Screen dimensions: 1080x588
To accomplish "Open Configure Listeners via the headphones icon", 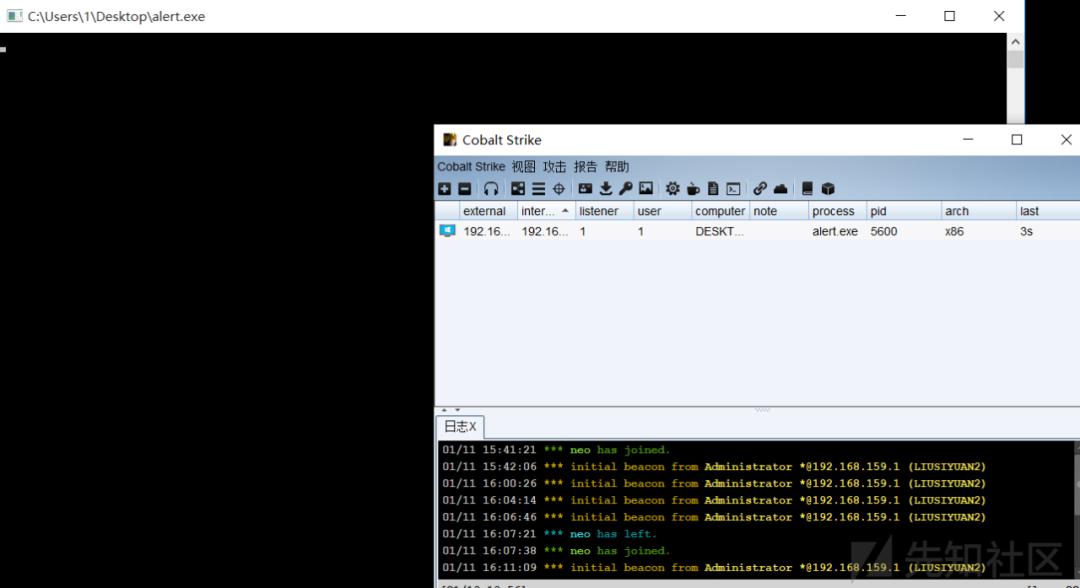I will point(490,189).
